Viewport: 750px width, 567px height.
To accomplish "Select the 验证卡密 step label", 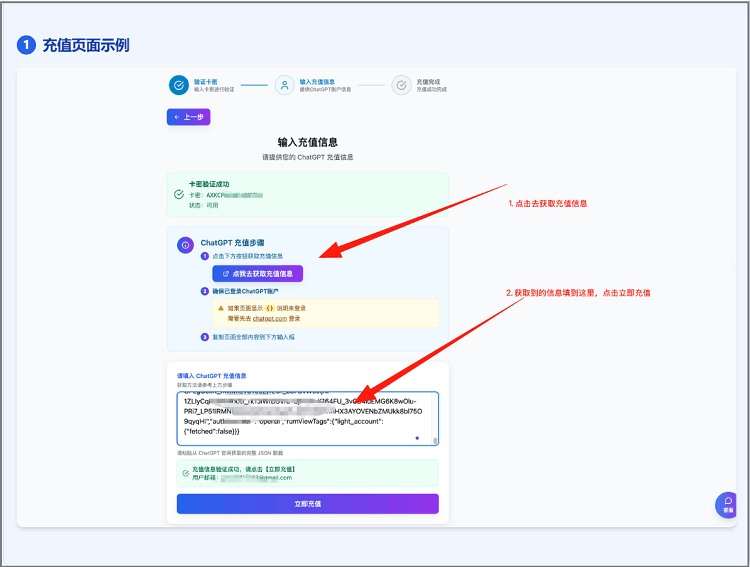I will point(204,81).
